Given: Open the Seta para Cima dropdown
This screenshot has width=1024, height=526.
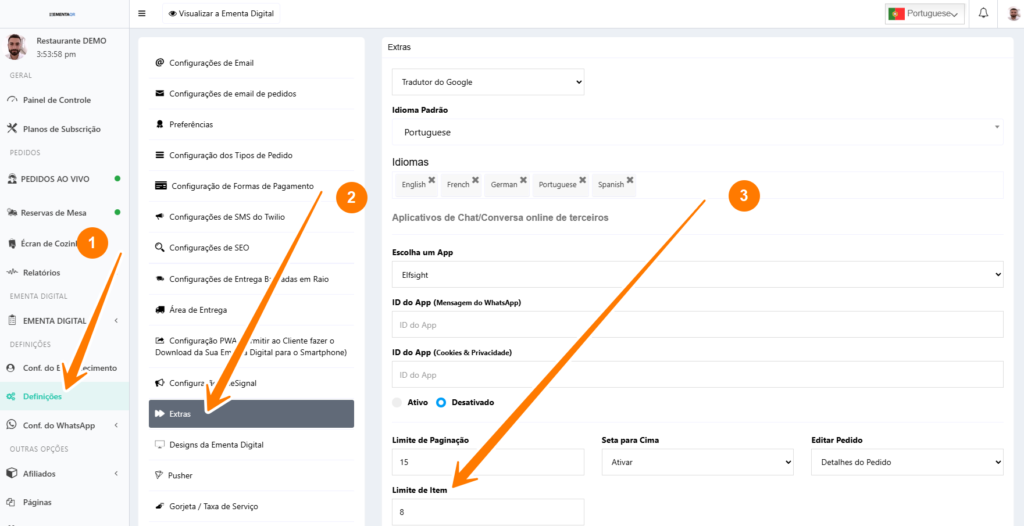Looking at the screenshot, I should tap(696, 462).
